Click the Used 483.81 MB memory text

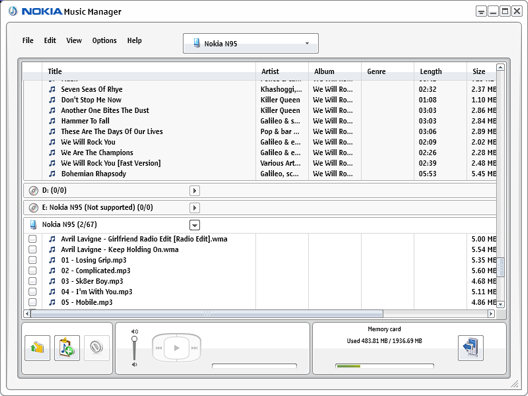coord(384,341)
